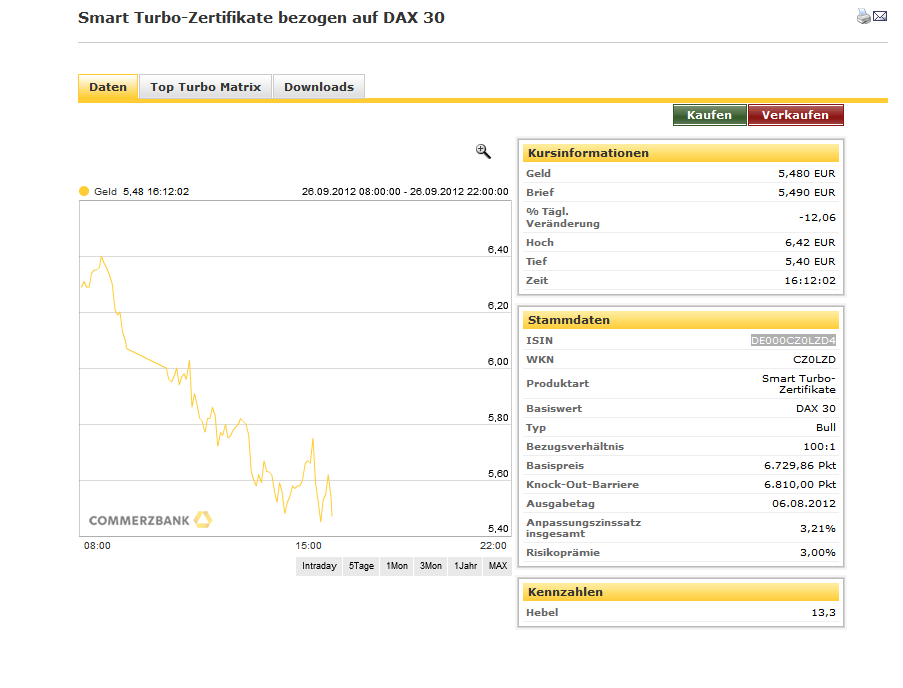Image resolution: width=903 pixels, height=688 pixels.
Task: Switch to the Top Turbo Matrix tab
Action: [x=205, y=87]
